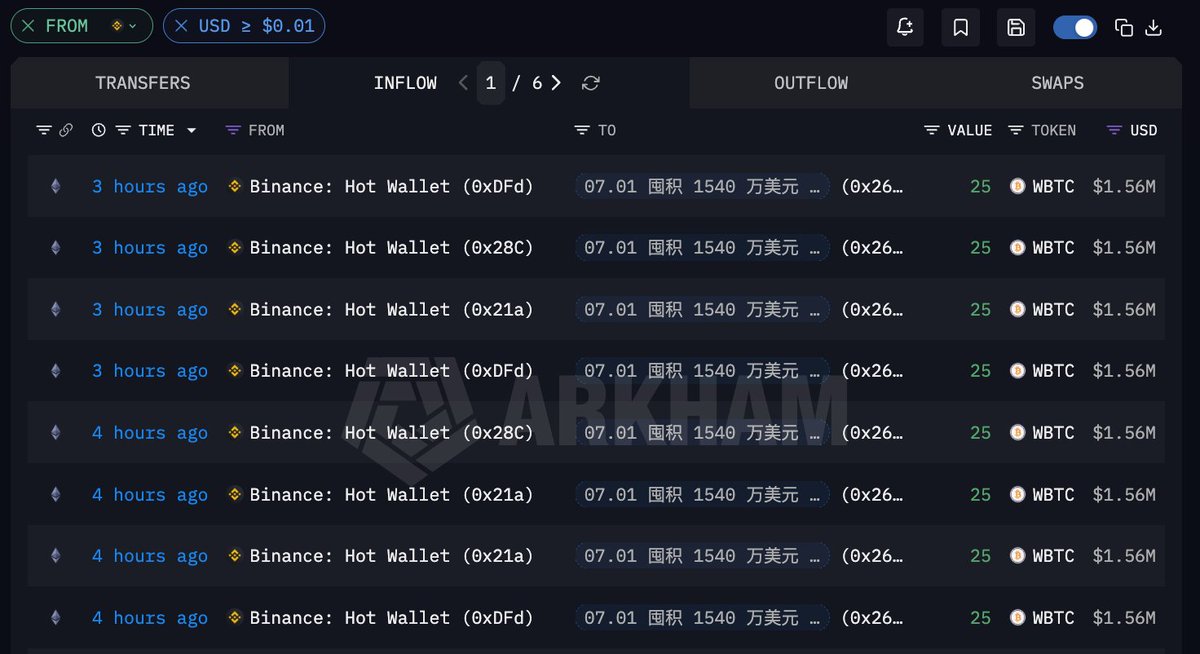The height and width of the screenshot is (654, 1200).
Task: Click Ethereum icon in 4 hours ago 0xDFd row
Action: (55, 617)
